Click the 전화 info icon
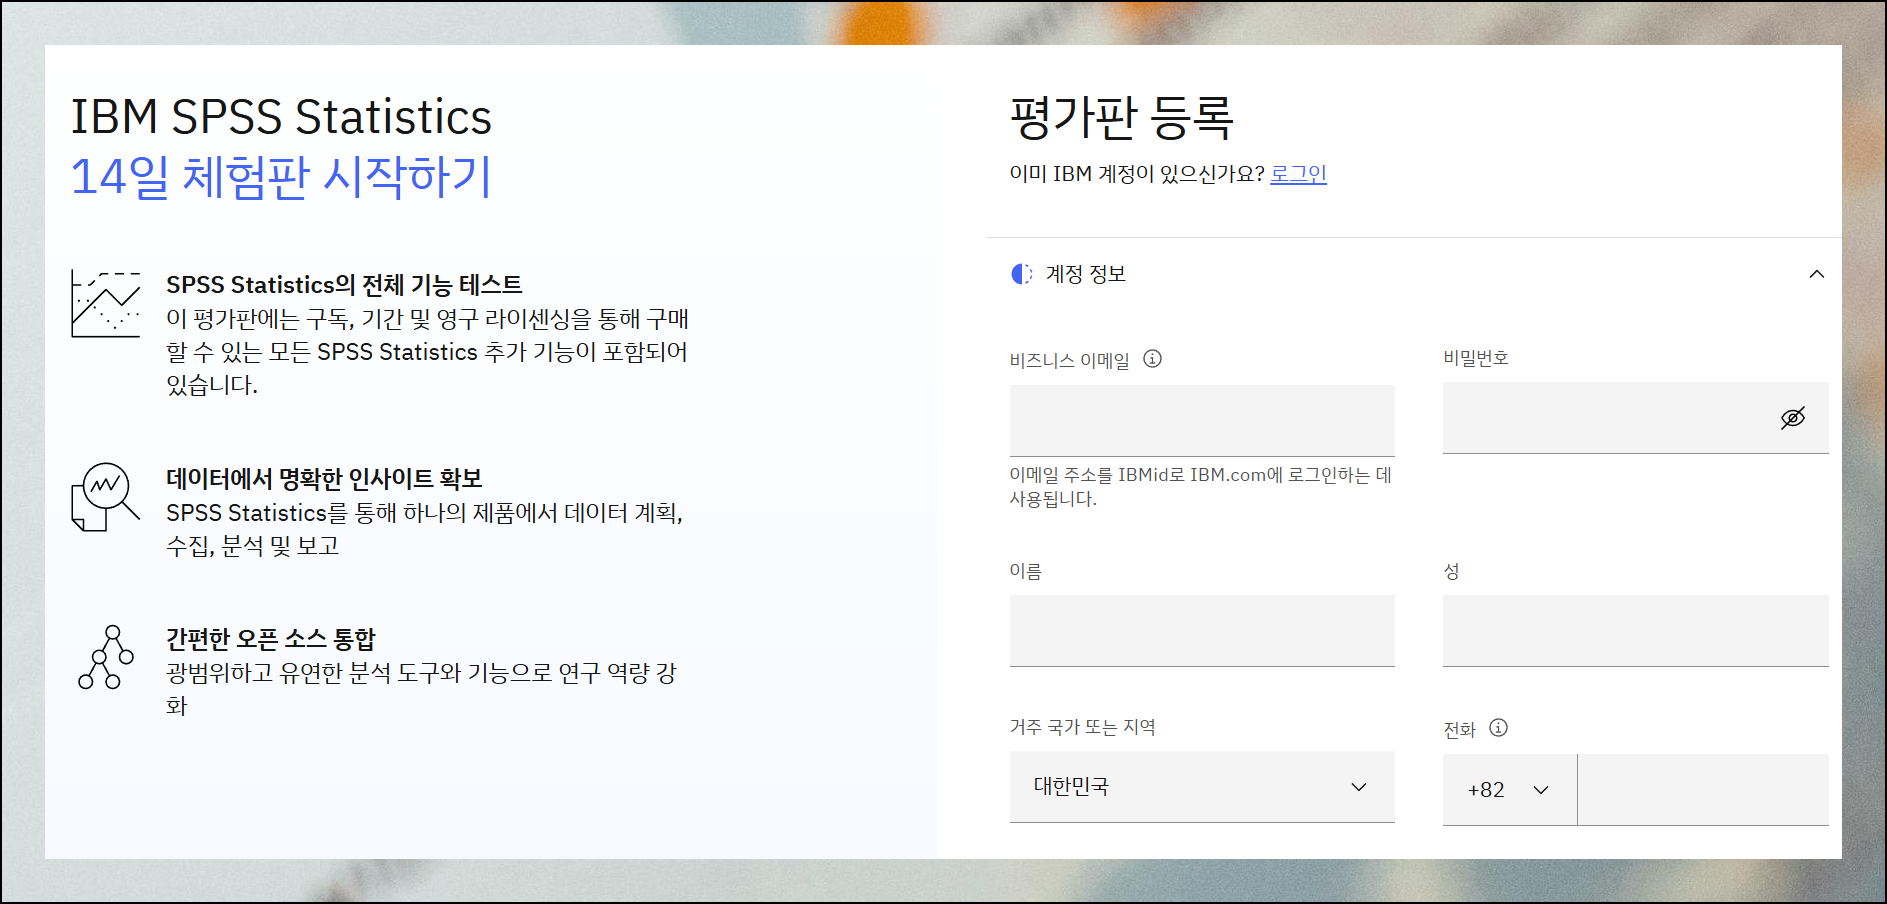 pos(1498,728)
